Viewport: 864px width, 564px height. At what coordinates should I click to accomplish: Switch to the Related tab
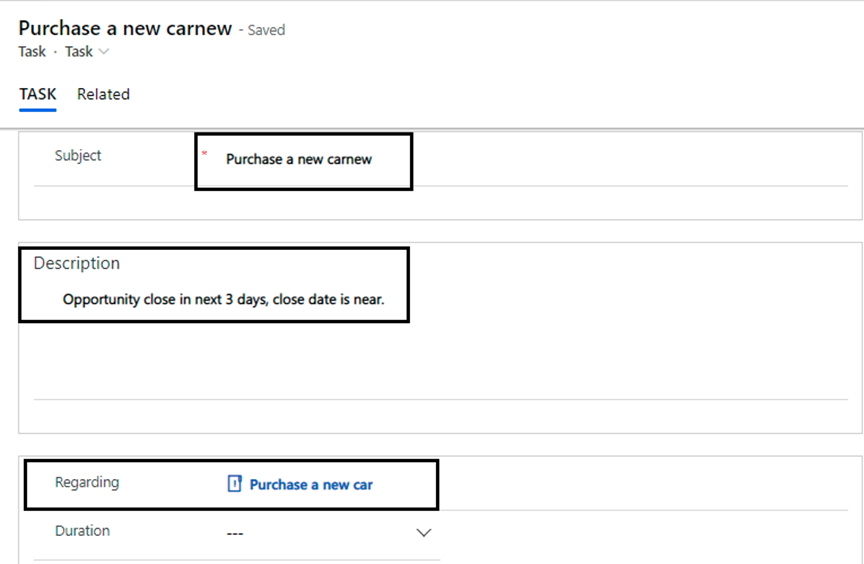pyautogui.click(x=103, y=94)
